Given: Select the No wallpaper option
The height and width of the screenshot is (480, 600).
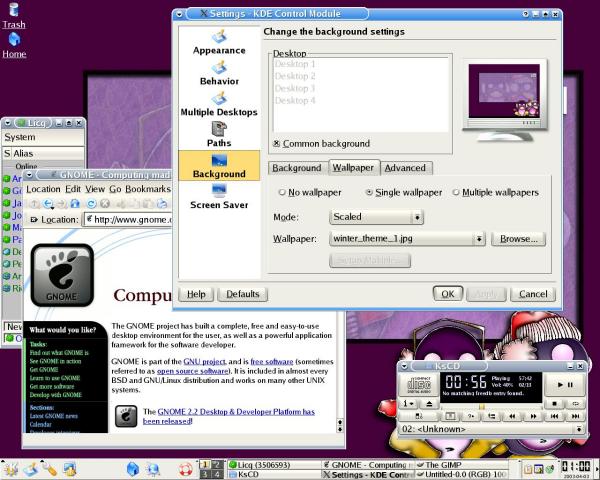Looking at the screenshot, I should click(x=281, y=192).
